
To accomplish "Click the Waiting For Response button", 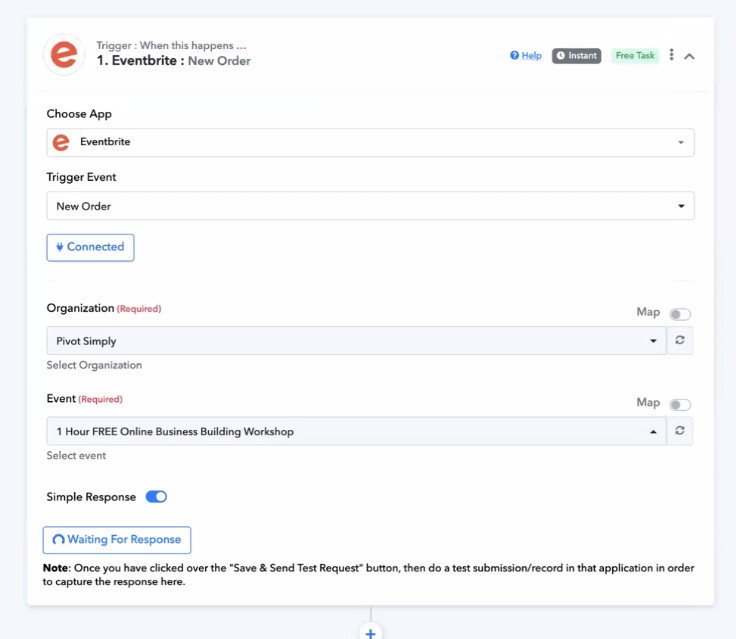I will coord(117,540).
